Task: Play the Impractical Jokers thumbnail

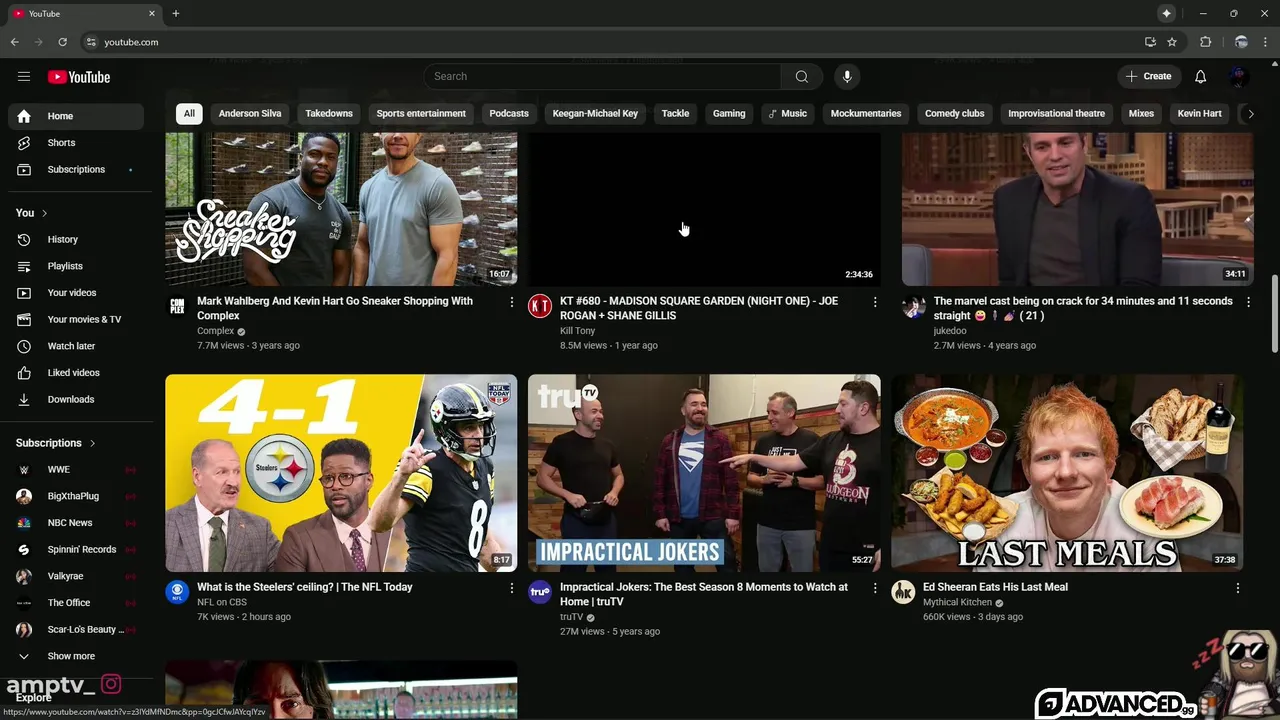Action: (704, 473)
